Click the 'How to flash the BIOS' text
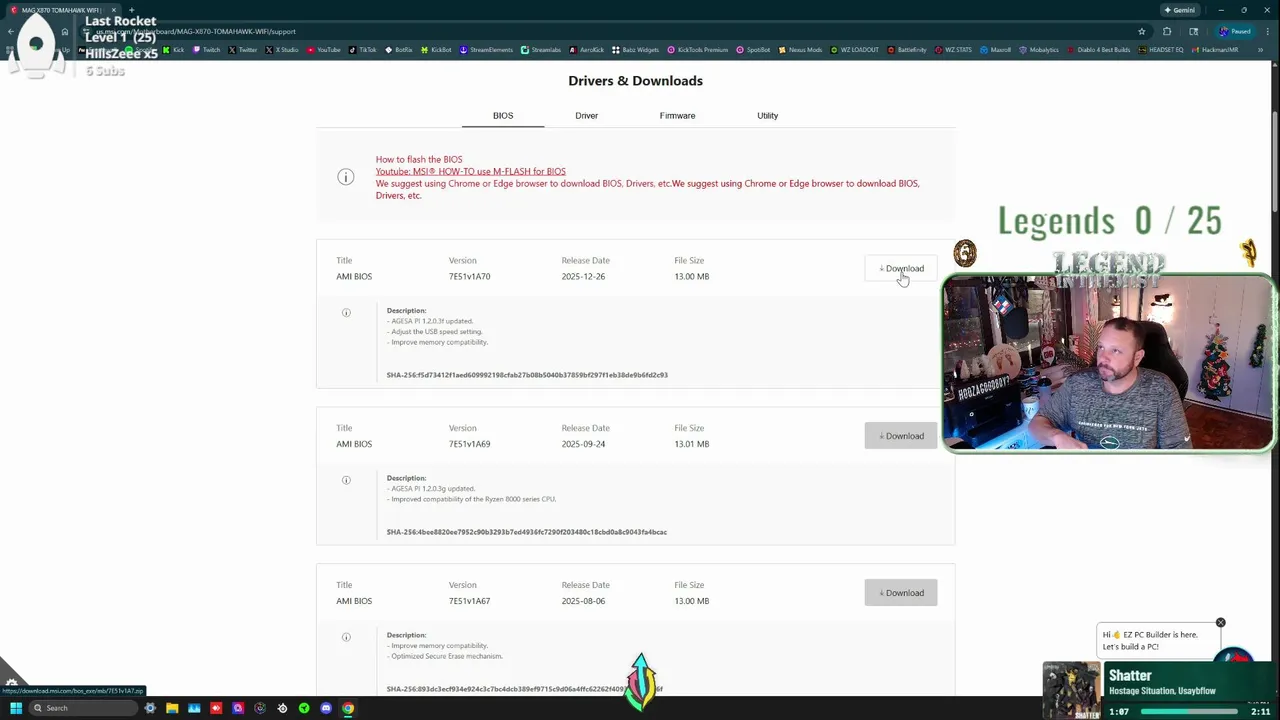The image size is (1280, 720). (x=419, y=159)
